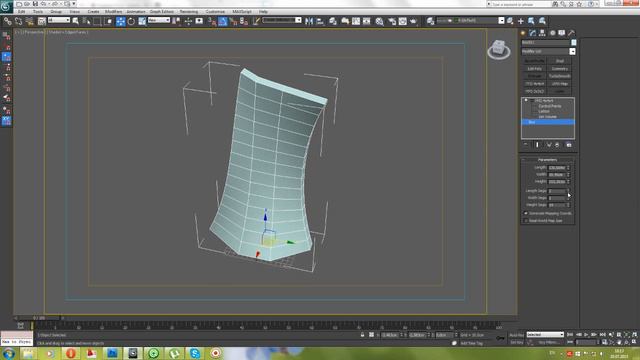Toggle Generate Mapping Coords checkbox
Image resolution: width=640 pixels, height=360 pixels.
pos(526,213)
